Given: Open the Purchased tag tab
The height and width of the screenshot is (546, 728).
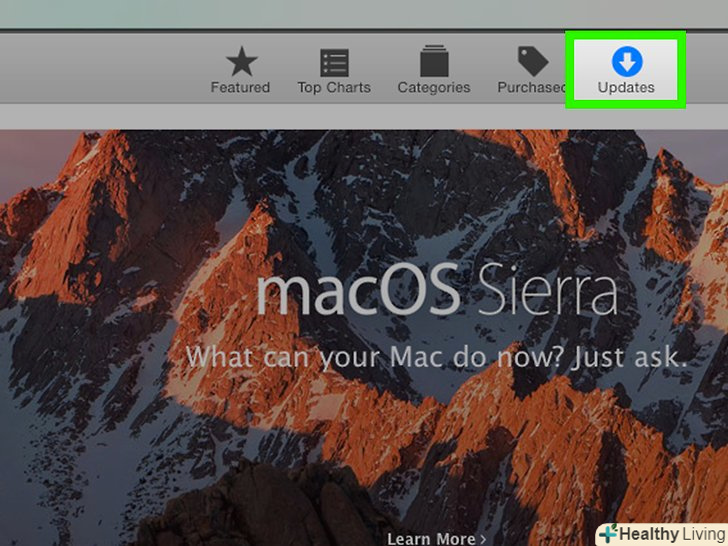Looking at the screenshot, I should point(532,70).
